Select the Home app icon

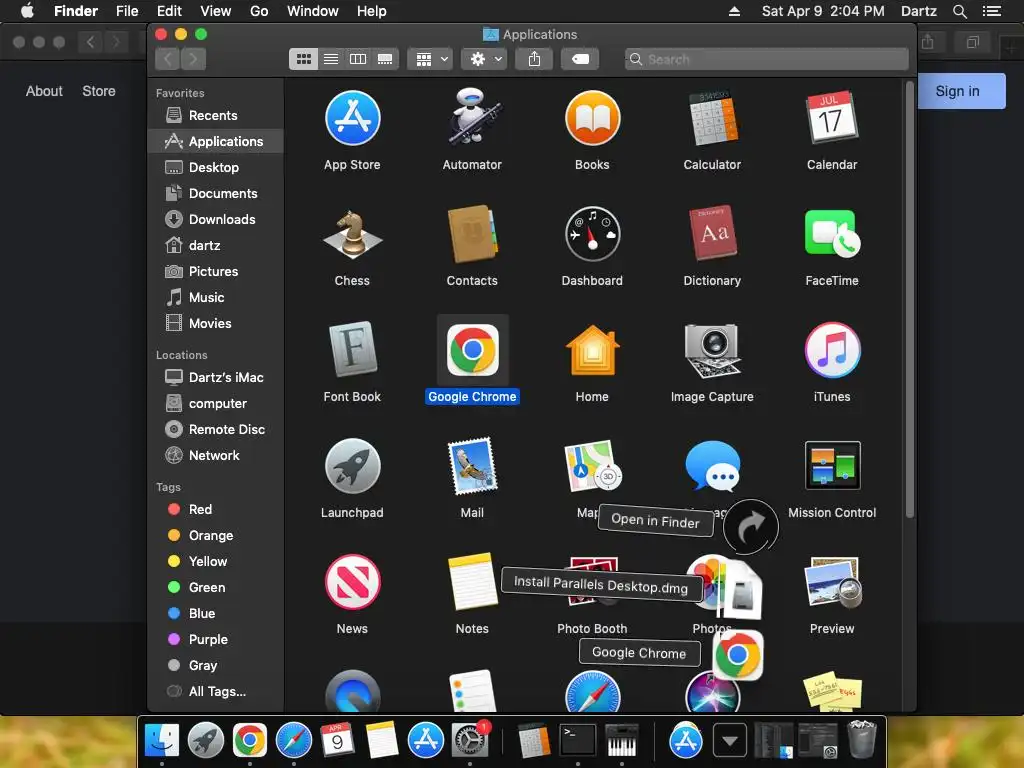pos(592,350)
